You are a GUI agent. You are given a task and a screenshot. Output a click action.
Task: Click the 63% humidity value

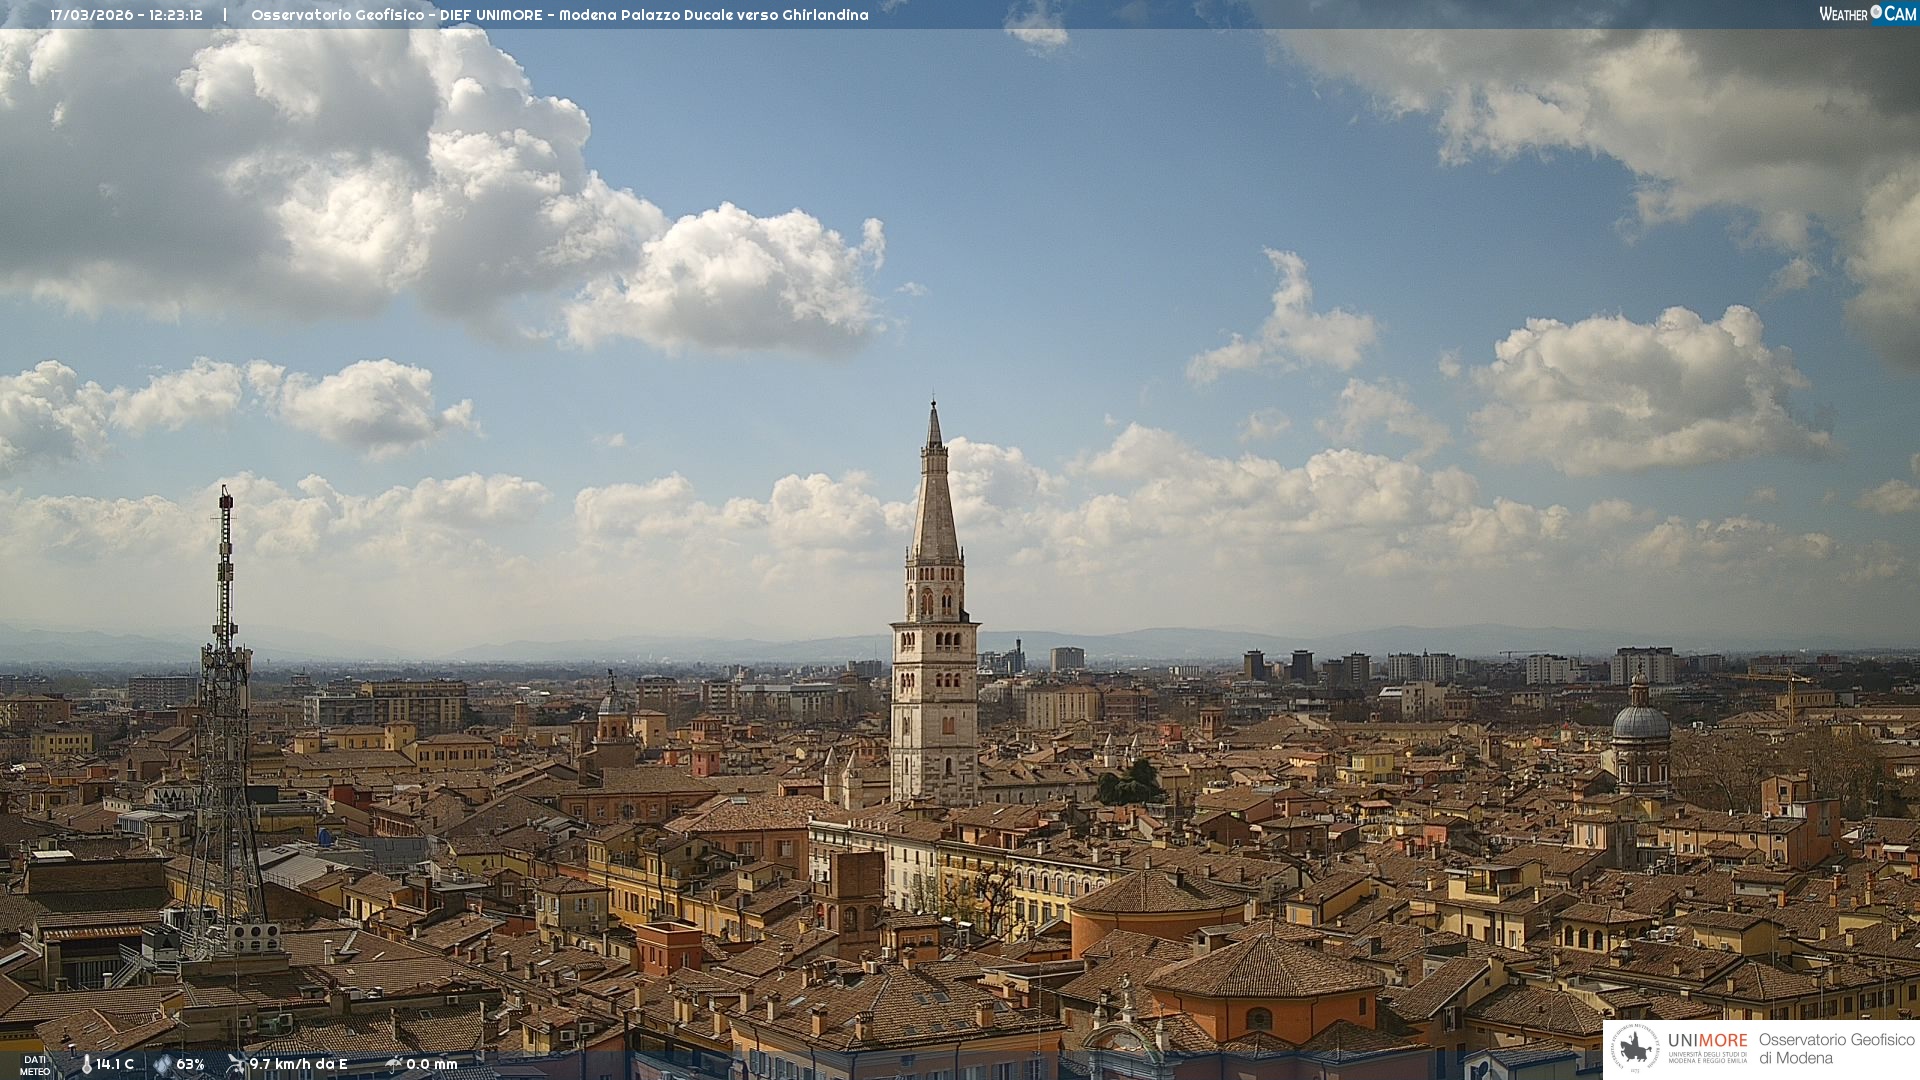pyautogui.click(x=190, y=1064)
